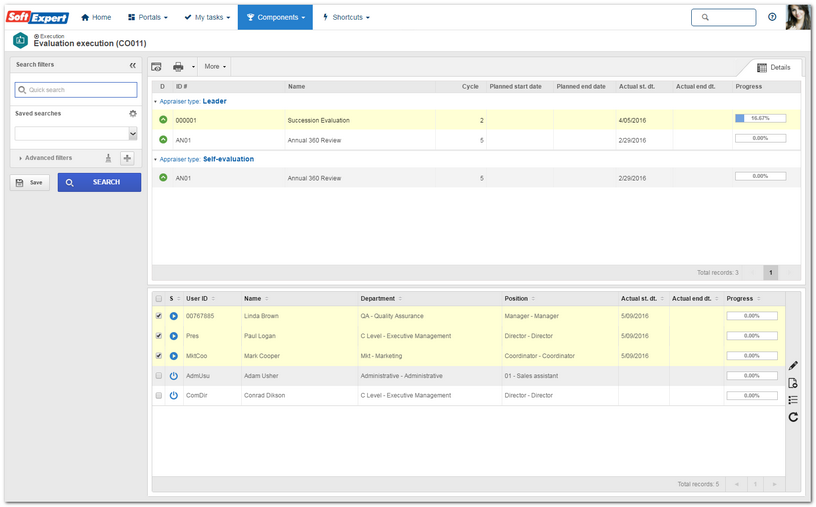816x507 pixels.
Task: Click the Leader Annual 360 Review progress bar
Action: click(x=760, y=138)
